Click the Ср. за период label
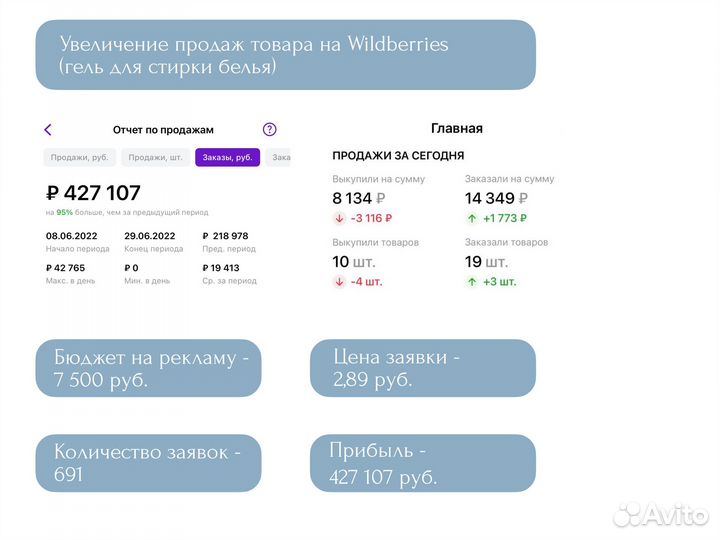The height and width of the screenshot is (540, 720). [230, 281]
